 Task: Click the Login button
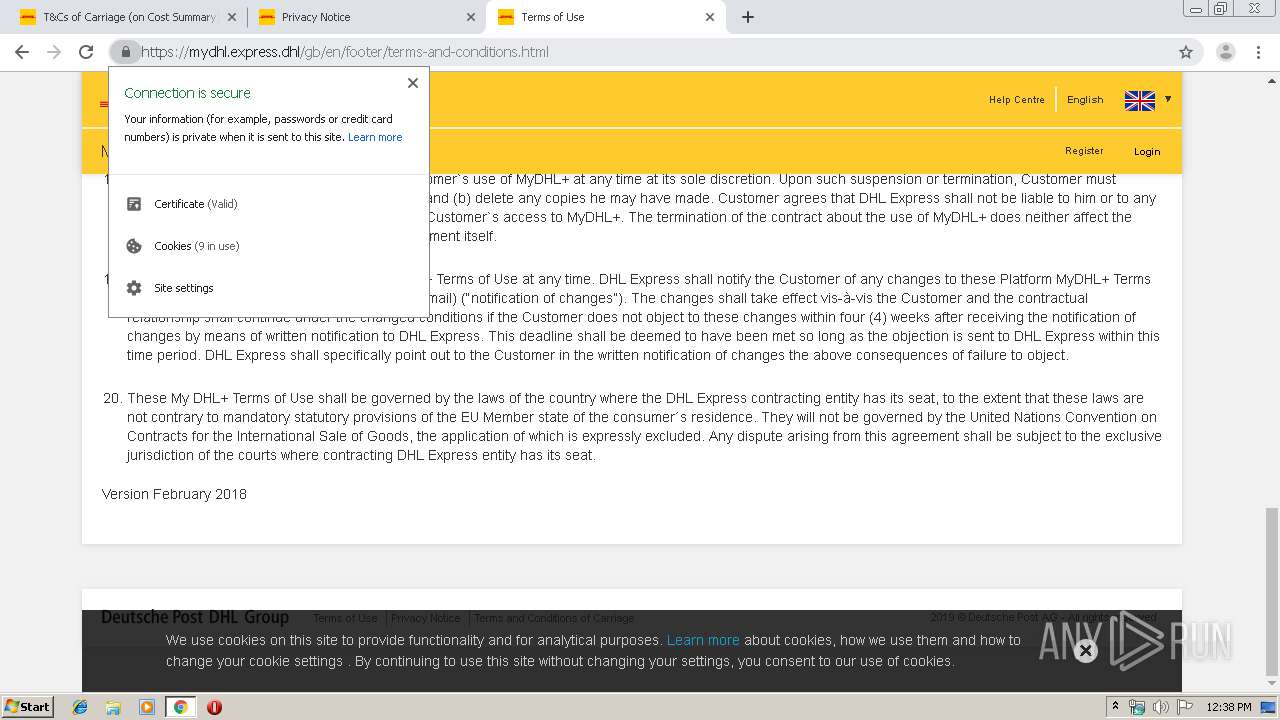(1147, 152)
